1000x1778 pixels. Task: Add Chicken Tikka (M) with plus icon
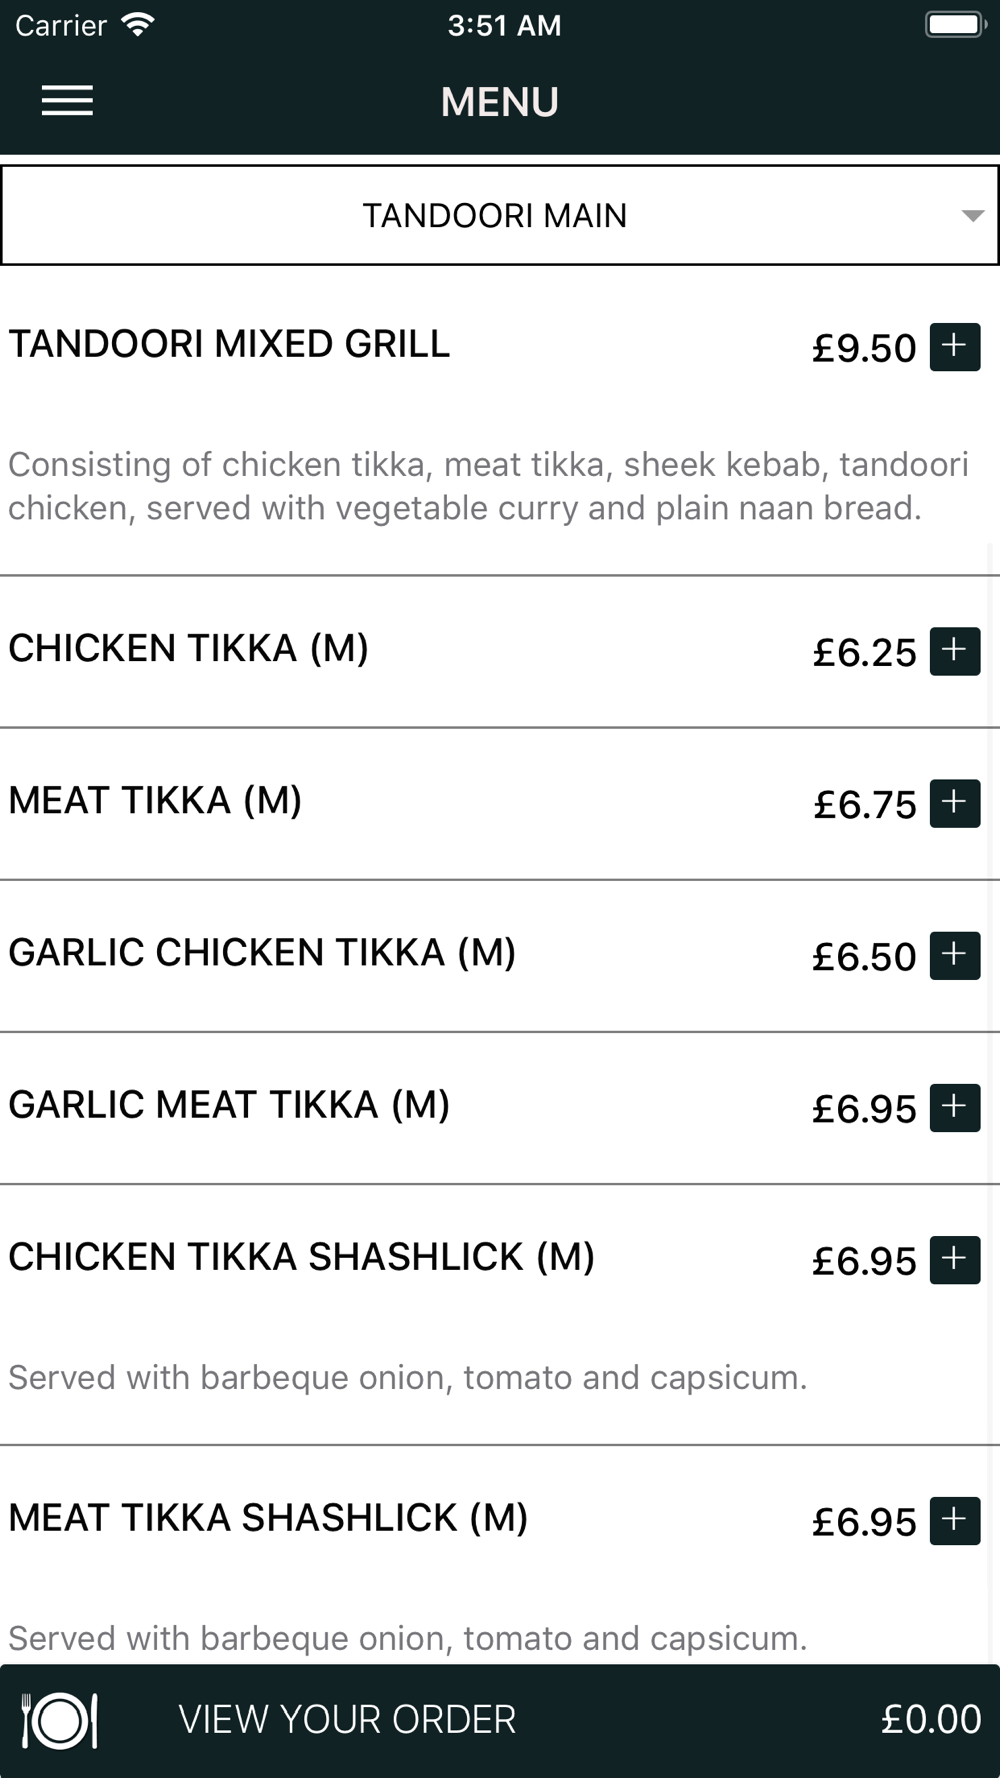pos(955,651)
